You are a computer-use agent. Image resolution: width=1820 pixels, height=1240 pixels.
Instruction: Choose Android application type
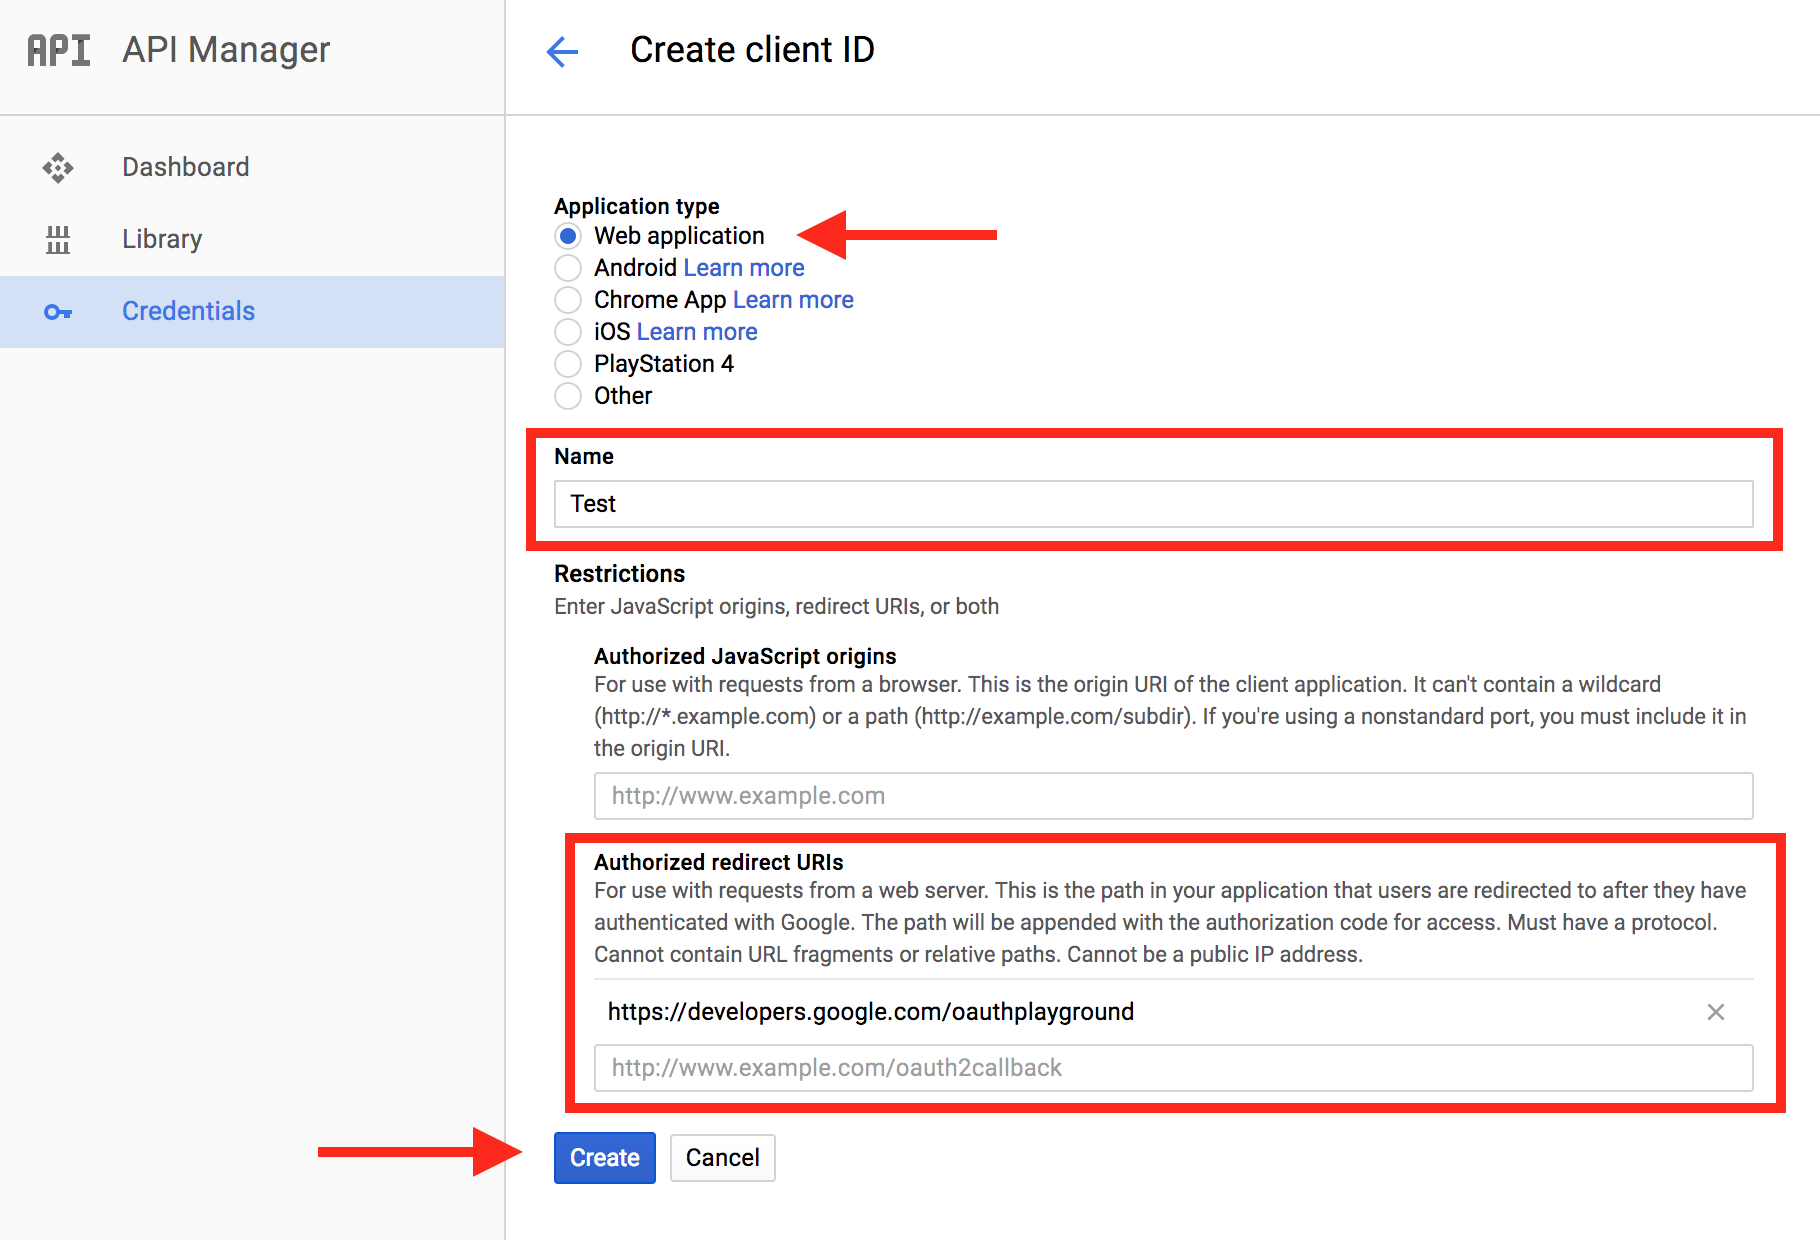pos(568,268)
